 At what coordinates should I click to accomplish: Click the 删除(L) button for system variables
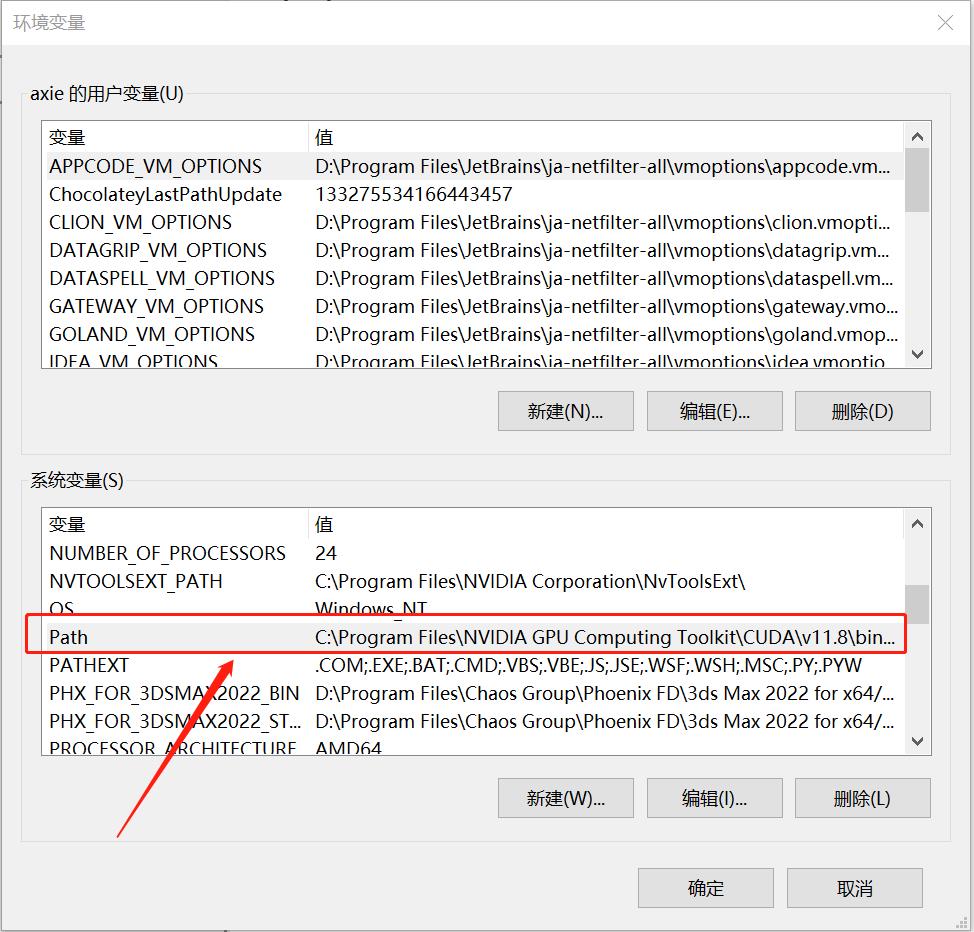863,798
